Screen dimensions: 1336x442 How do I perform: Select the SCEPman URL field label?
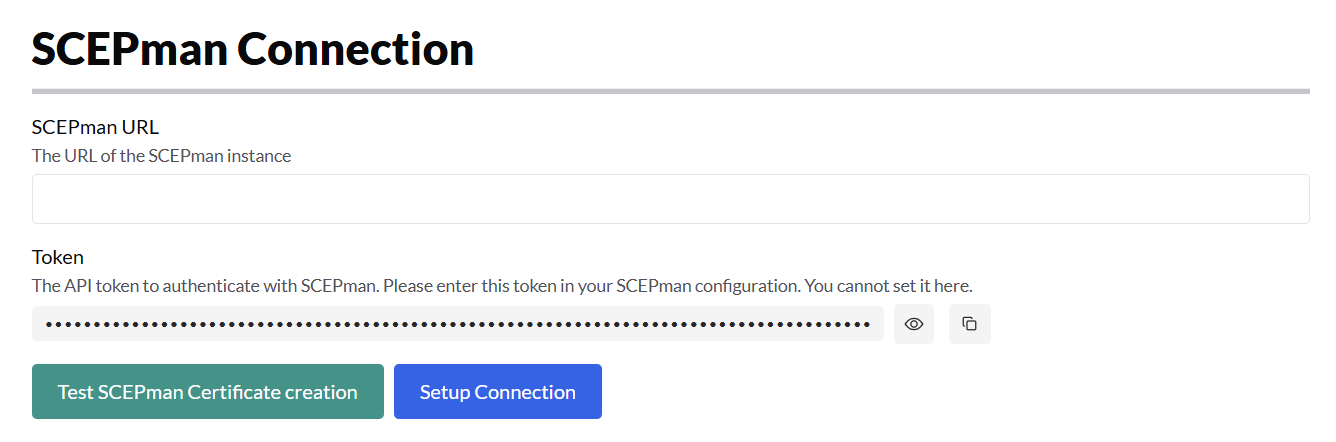[x=95, y=127]
